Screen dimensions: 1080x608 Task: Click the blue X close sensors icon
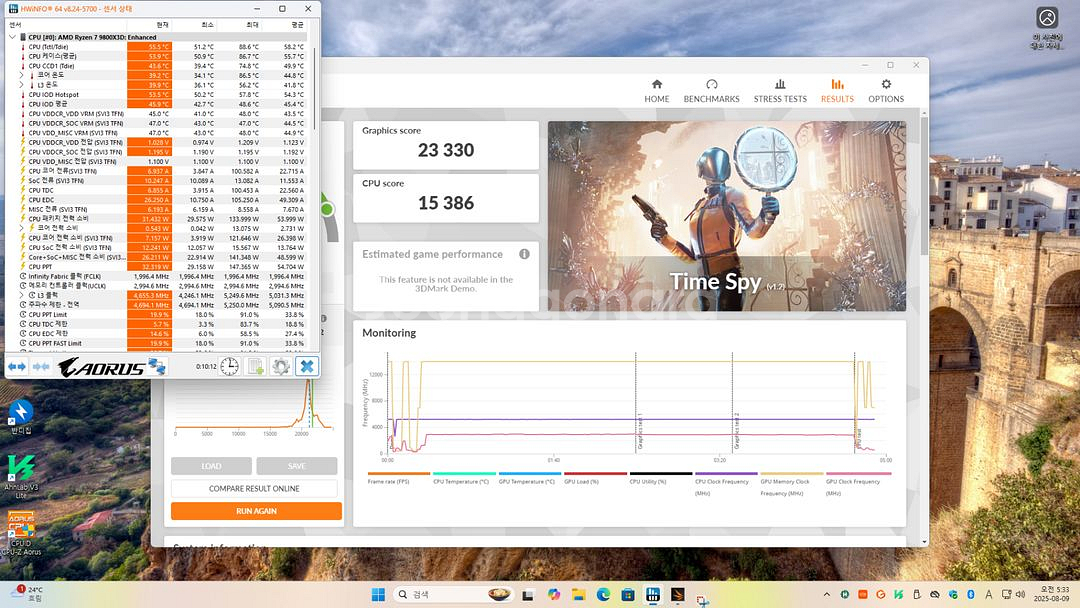(x=307, y=367)
